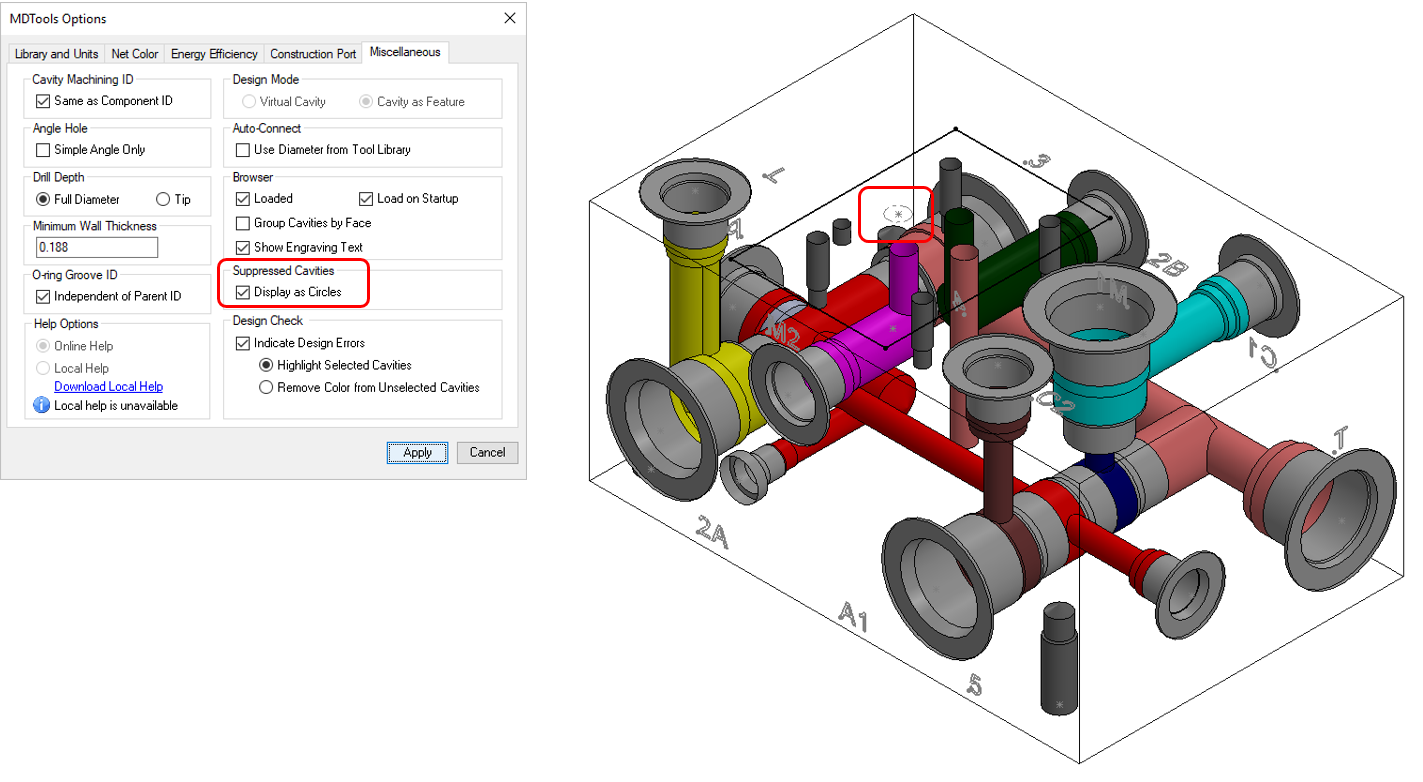Screen dimensions: 1423x782
Task: Select Virtual Cavity design mode
Action: click(249, 101)
